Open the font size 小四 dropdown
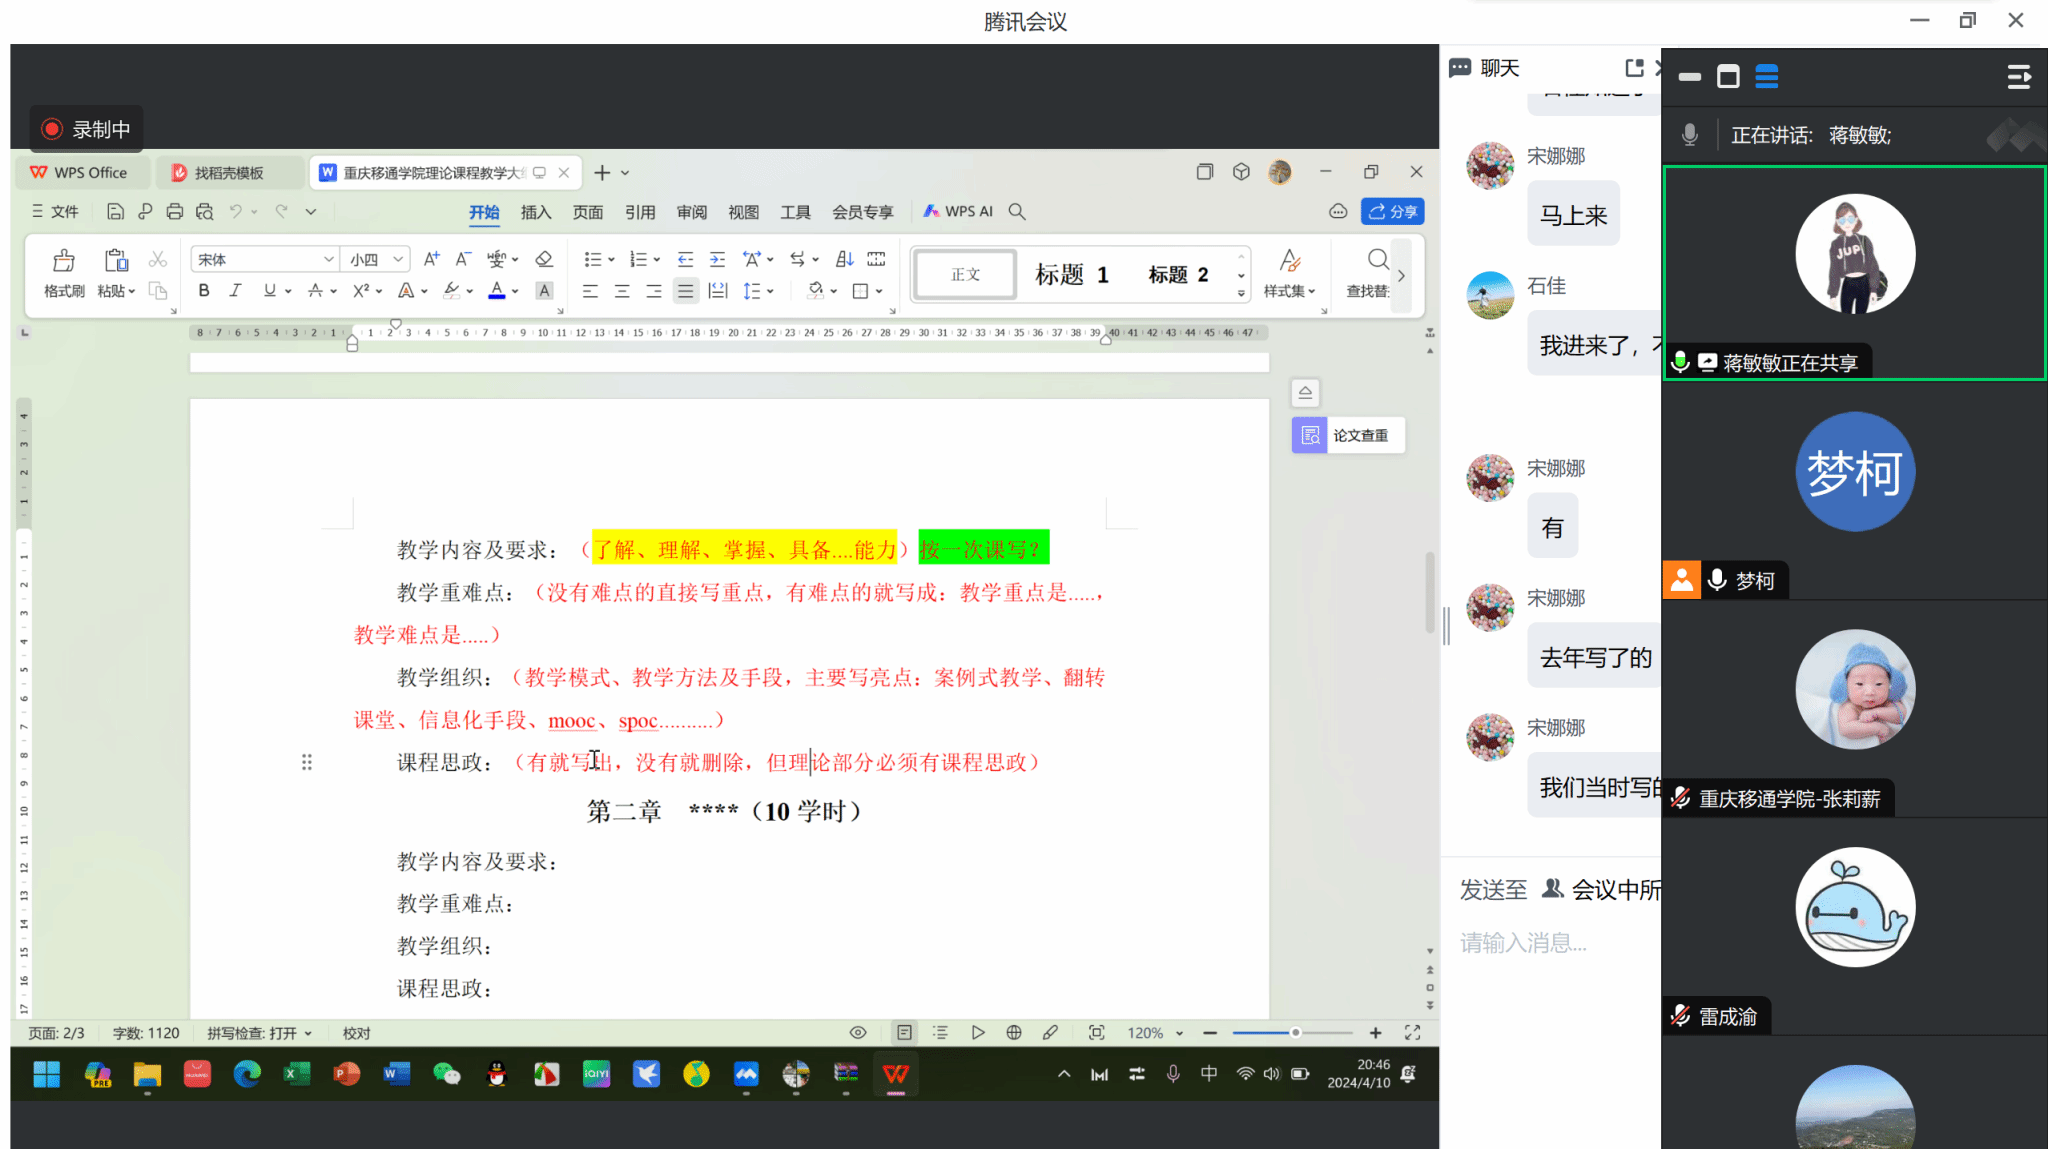 click(x=398, y=259)
